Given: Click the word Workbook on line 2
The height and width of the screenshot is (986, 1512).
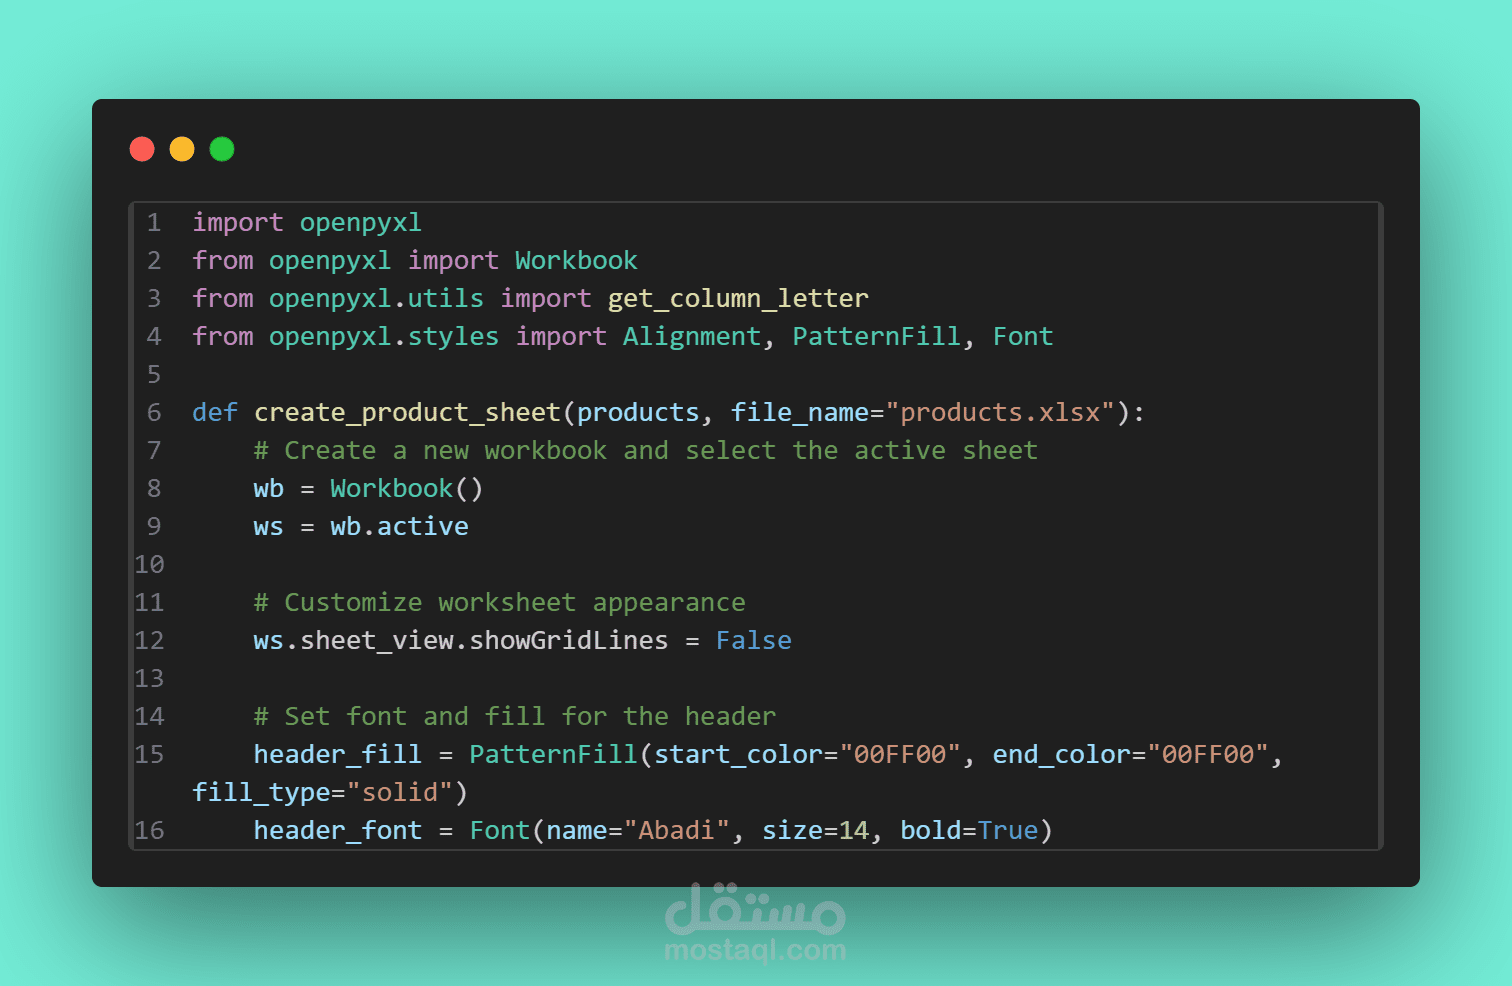Looking at the screenshot, I should coord(576,260).
